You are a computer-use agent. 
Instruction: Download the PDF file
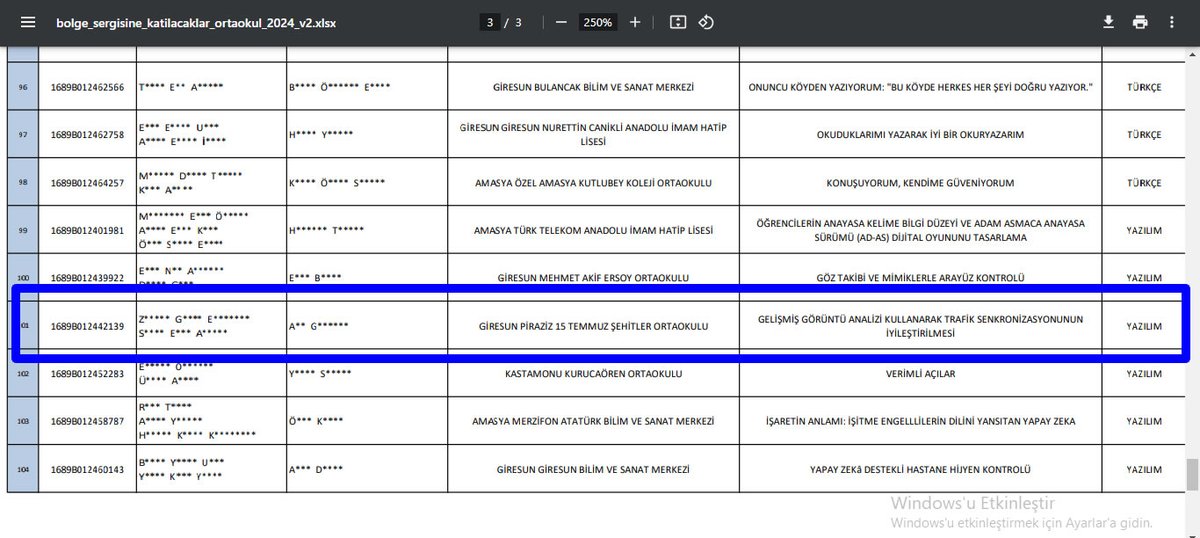(x=1108, y=22)
